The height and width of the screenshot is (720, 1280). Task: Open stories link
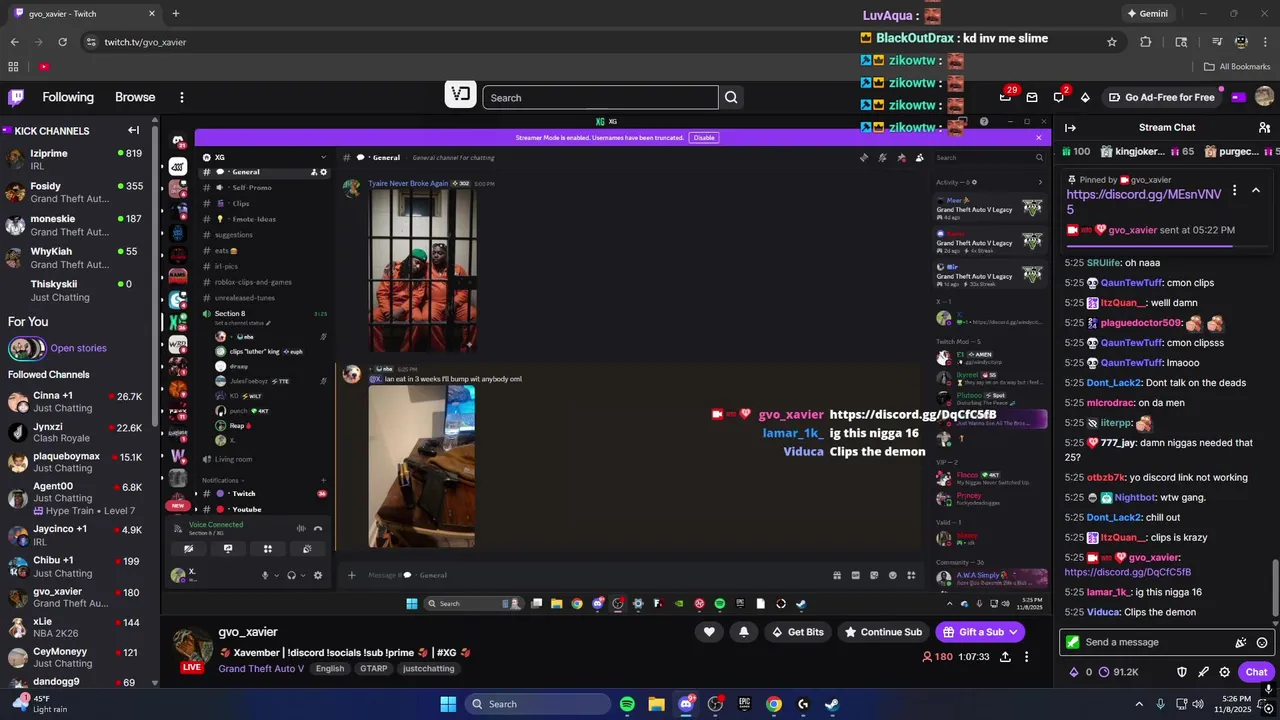[78, 348]
